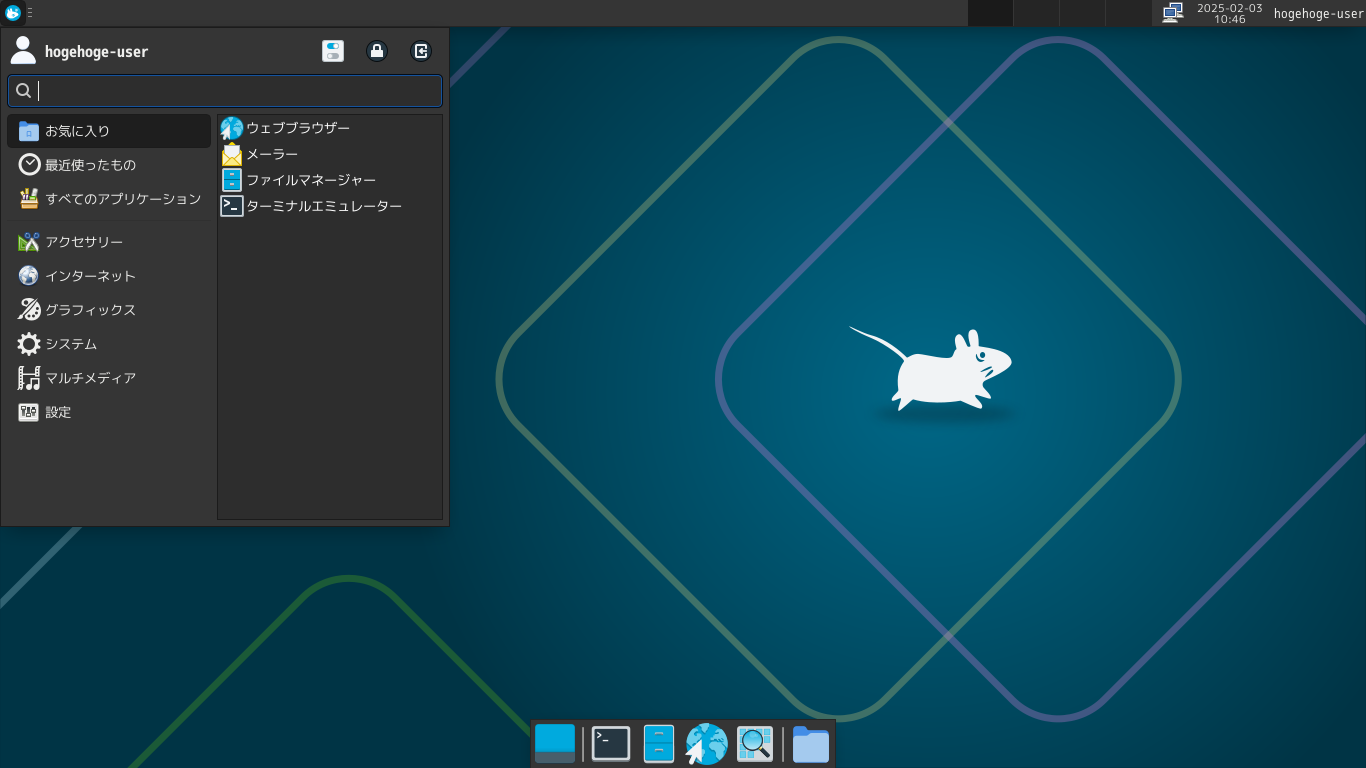Launch ターミナルエミュレーター from favorites list

click(x=323, y=206)
